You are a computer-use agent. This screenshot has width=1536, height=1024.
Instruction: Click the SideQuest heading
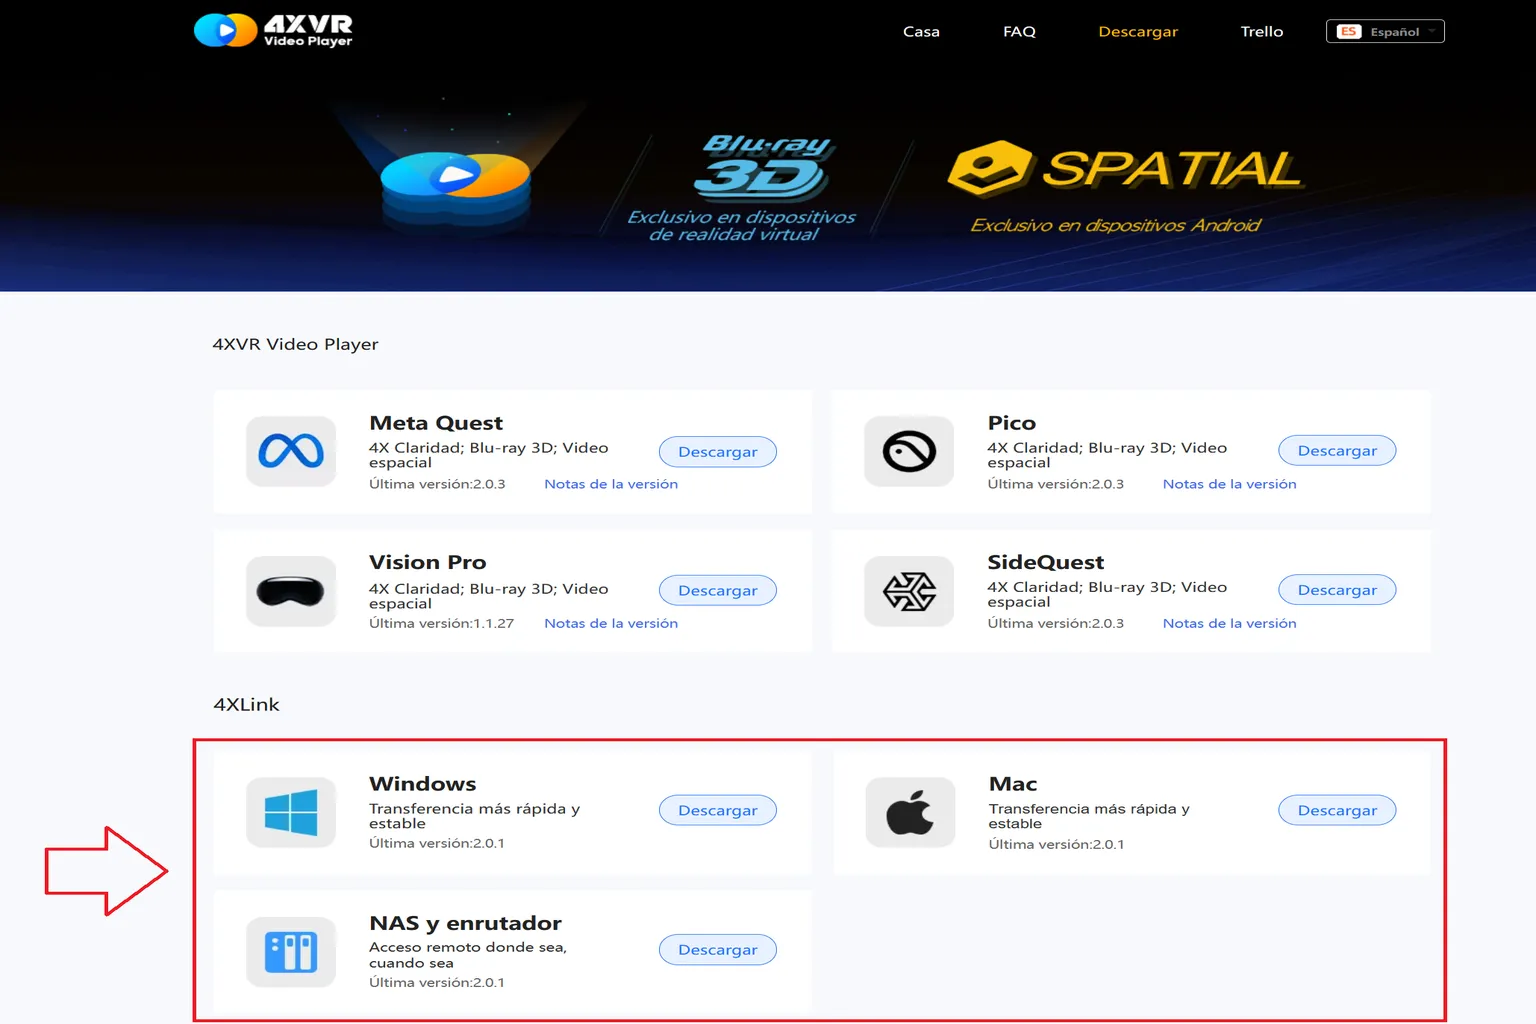[x=1045, y=562]
